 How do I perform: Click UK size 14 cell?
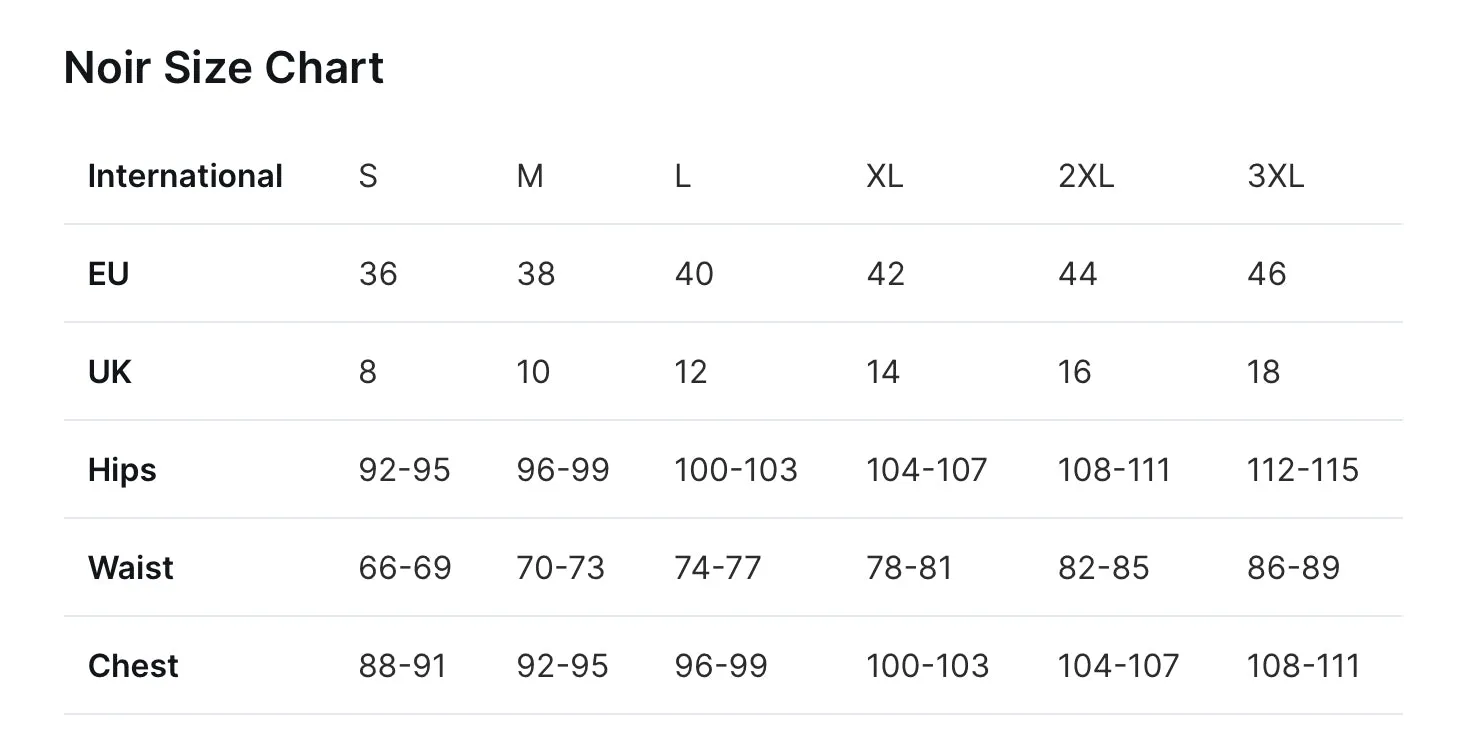pos(883,372)
